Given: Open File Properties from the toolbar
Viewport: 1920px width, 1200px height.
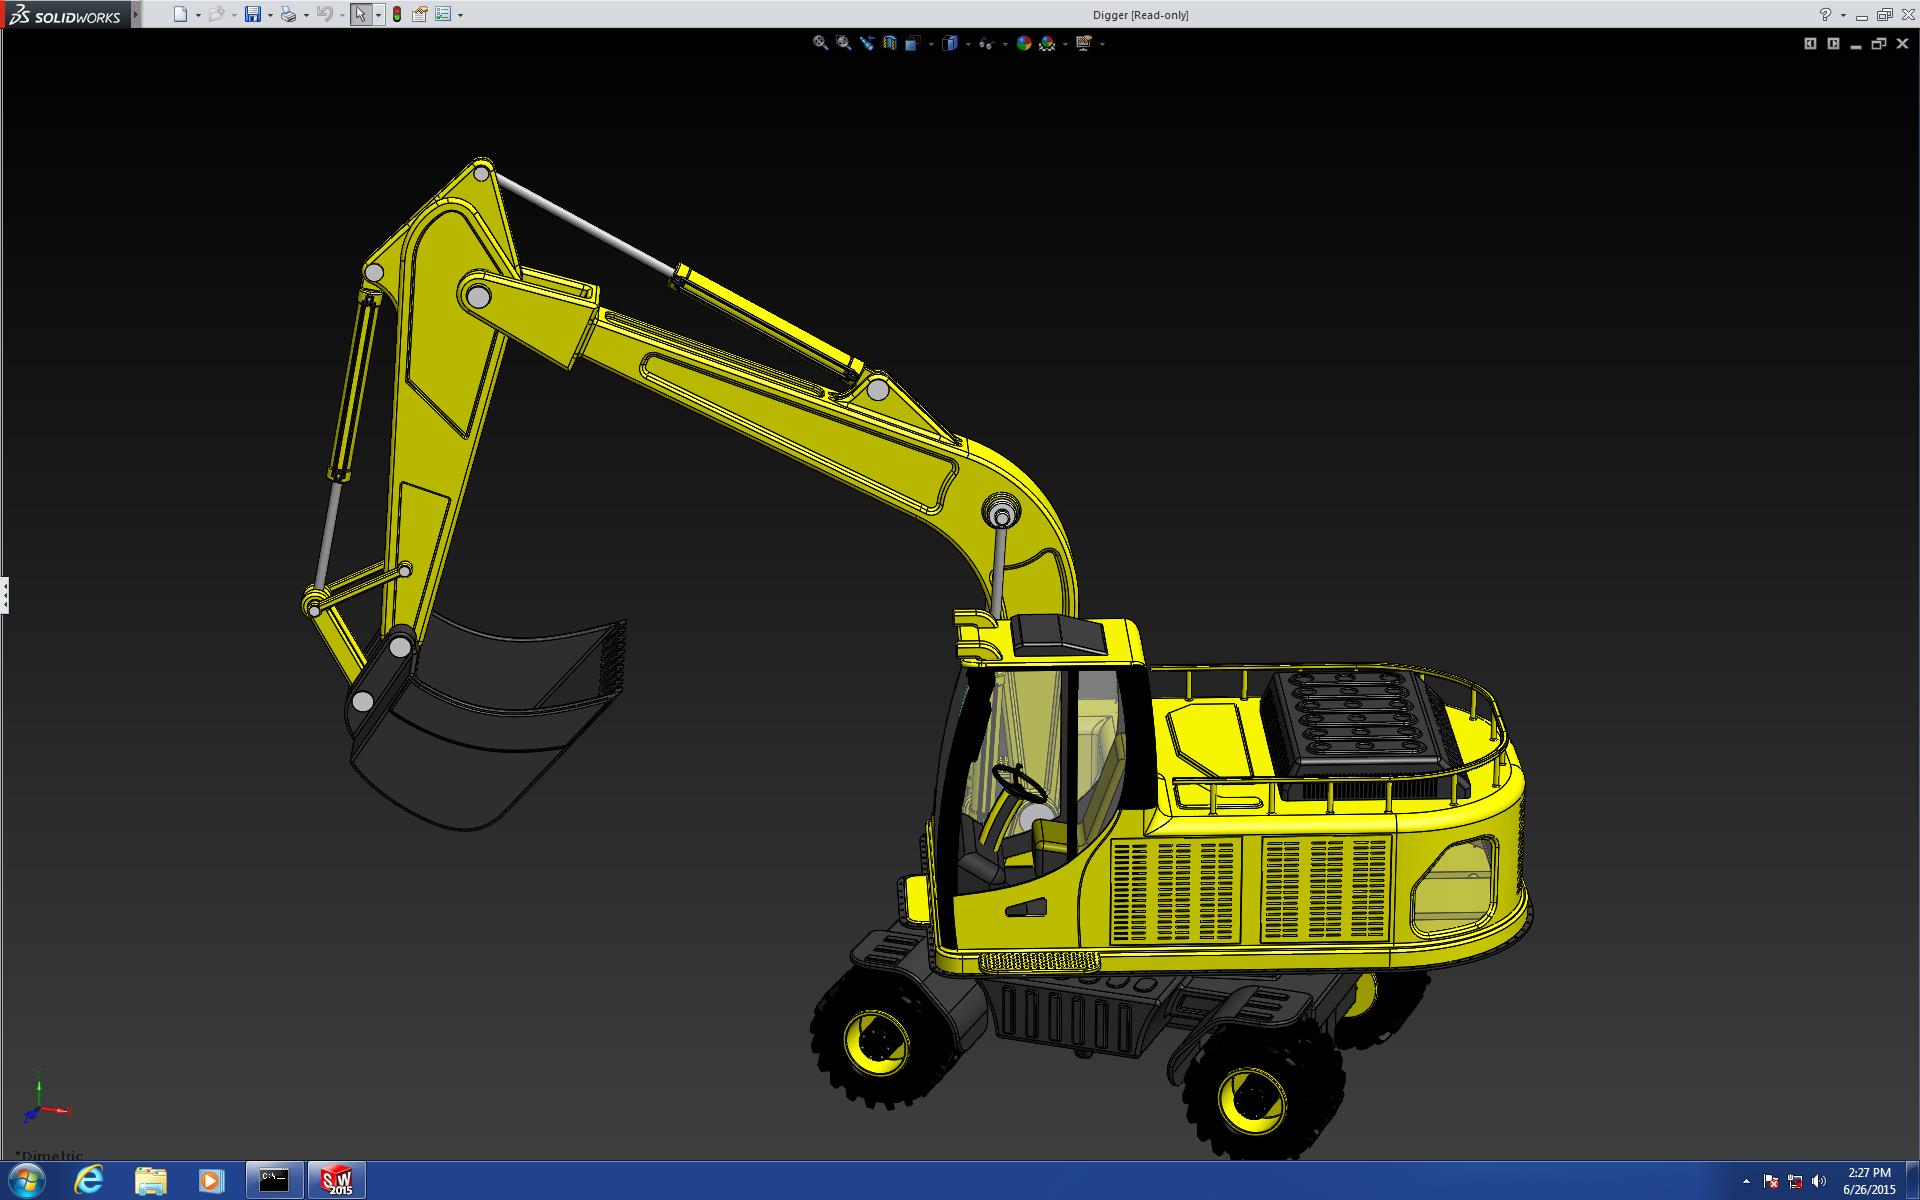Looking at the screenshot, I should pos(420,14).
